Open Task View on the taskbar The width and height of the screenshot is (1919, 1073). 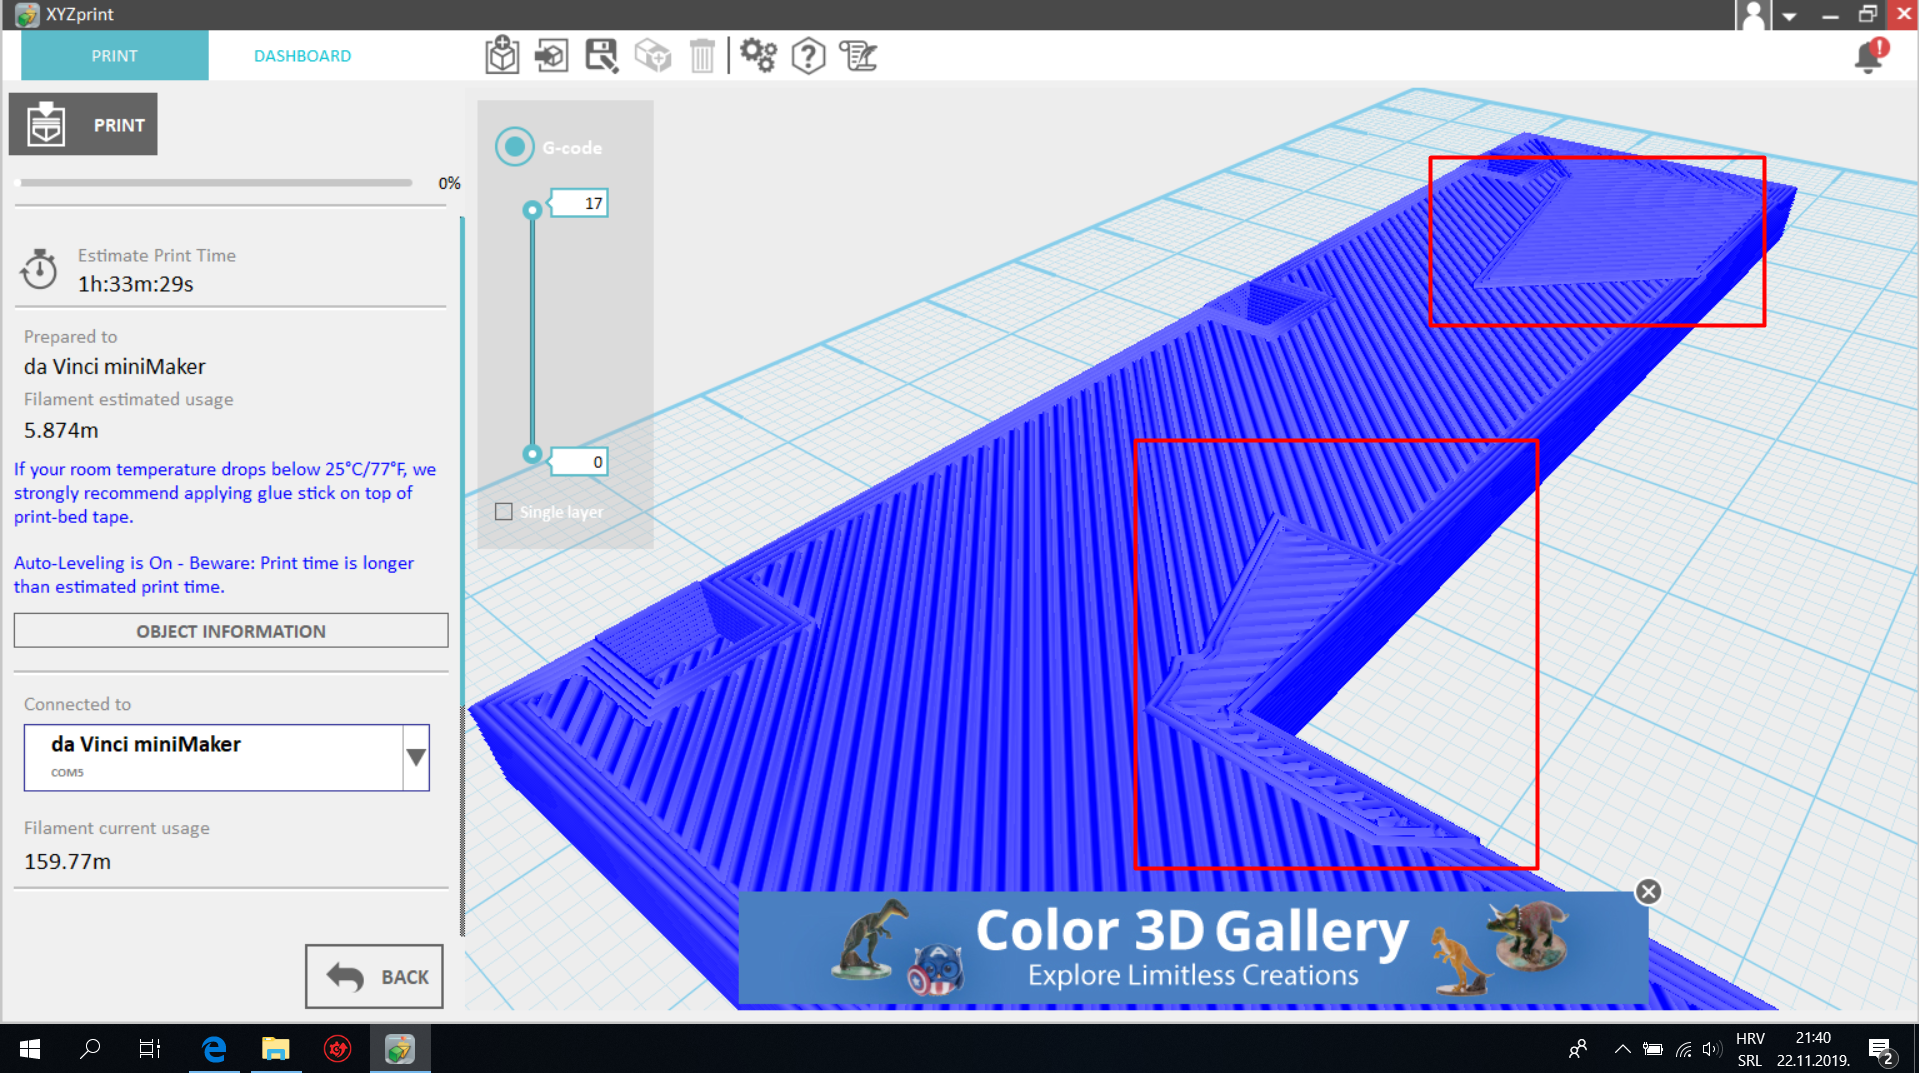click(x=150, y=1048)
